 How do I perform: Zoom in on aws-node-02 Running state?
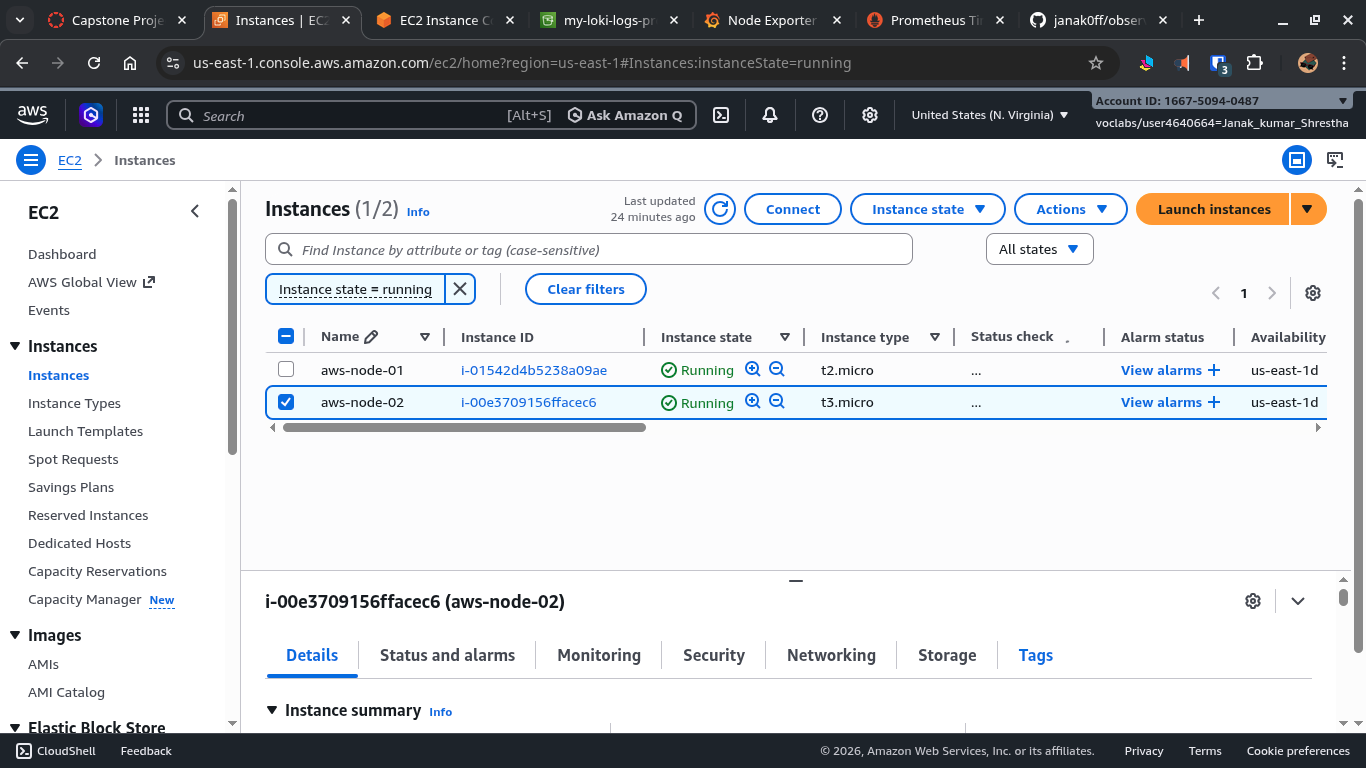pos(752,401)
